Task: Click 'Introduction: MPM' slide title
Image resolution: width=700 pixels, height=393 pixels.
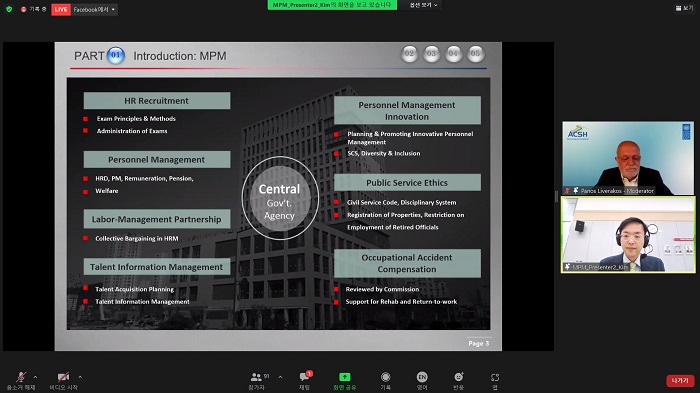Action: 180,56
